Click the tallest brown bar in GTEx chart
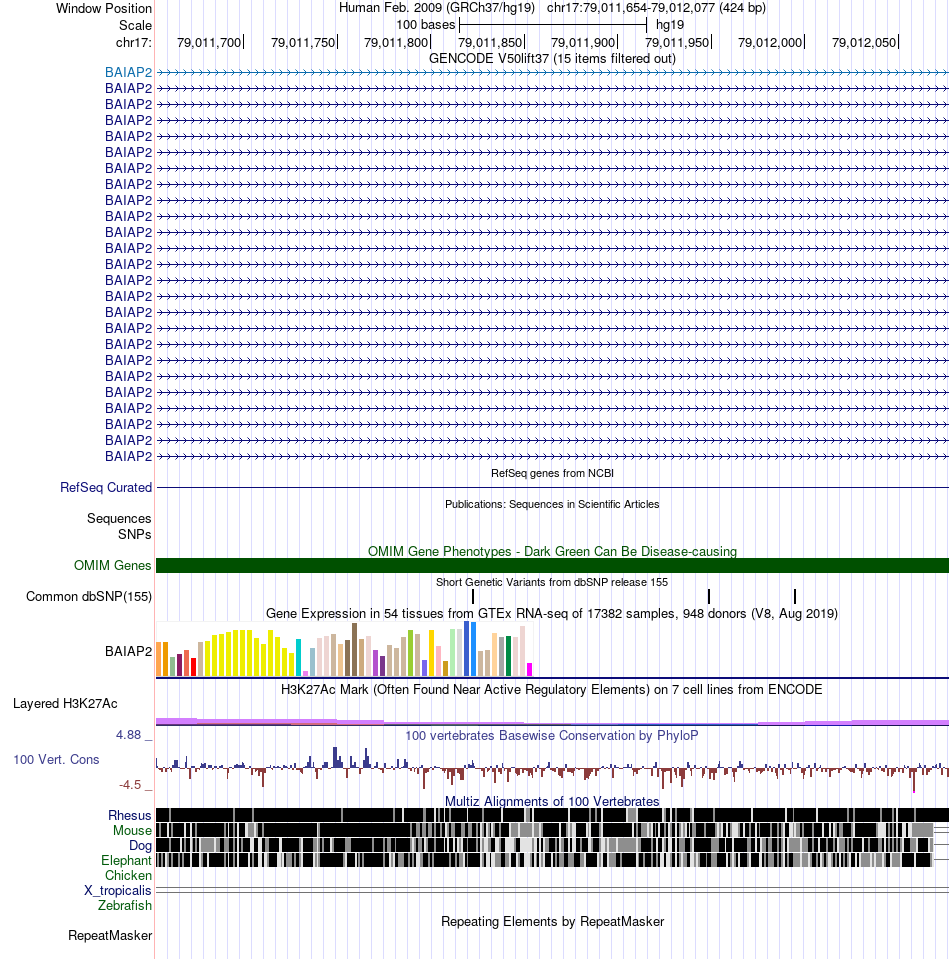Screen dimensions: 950x959 point(354,650)
